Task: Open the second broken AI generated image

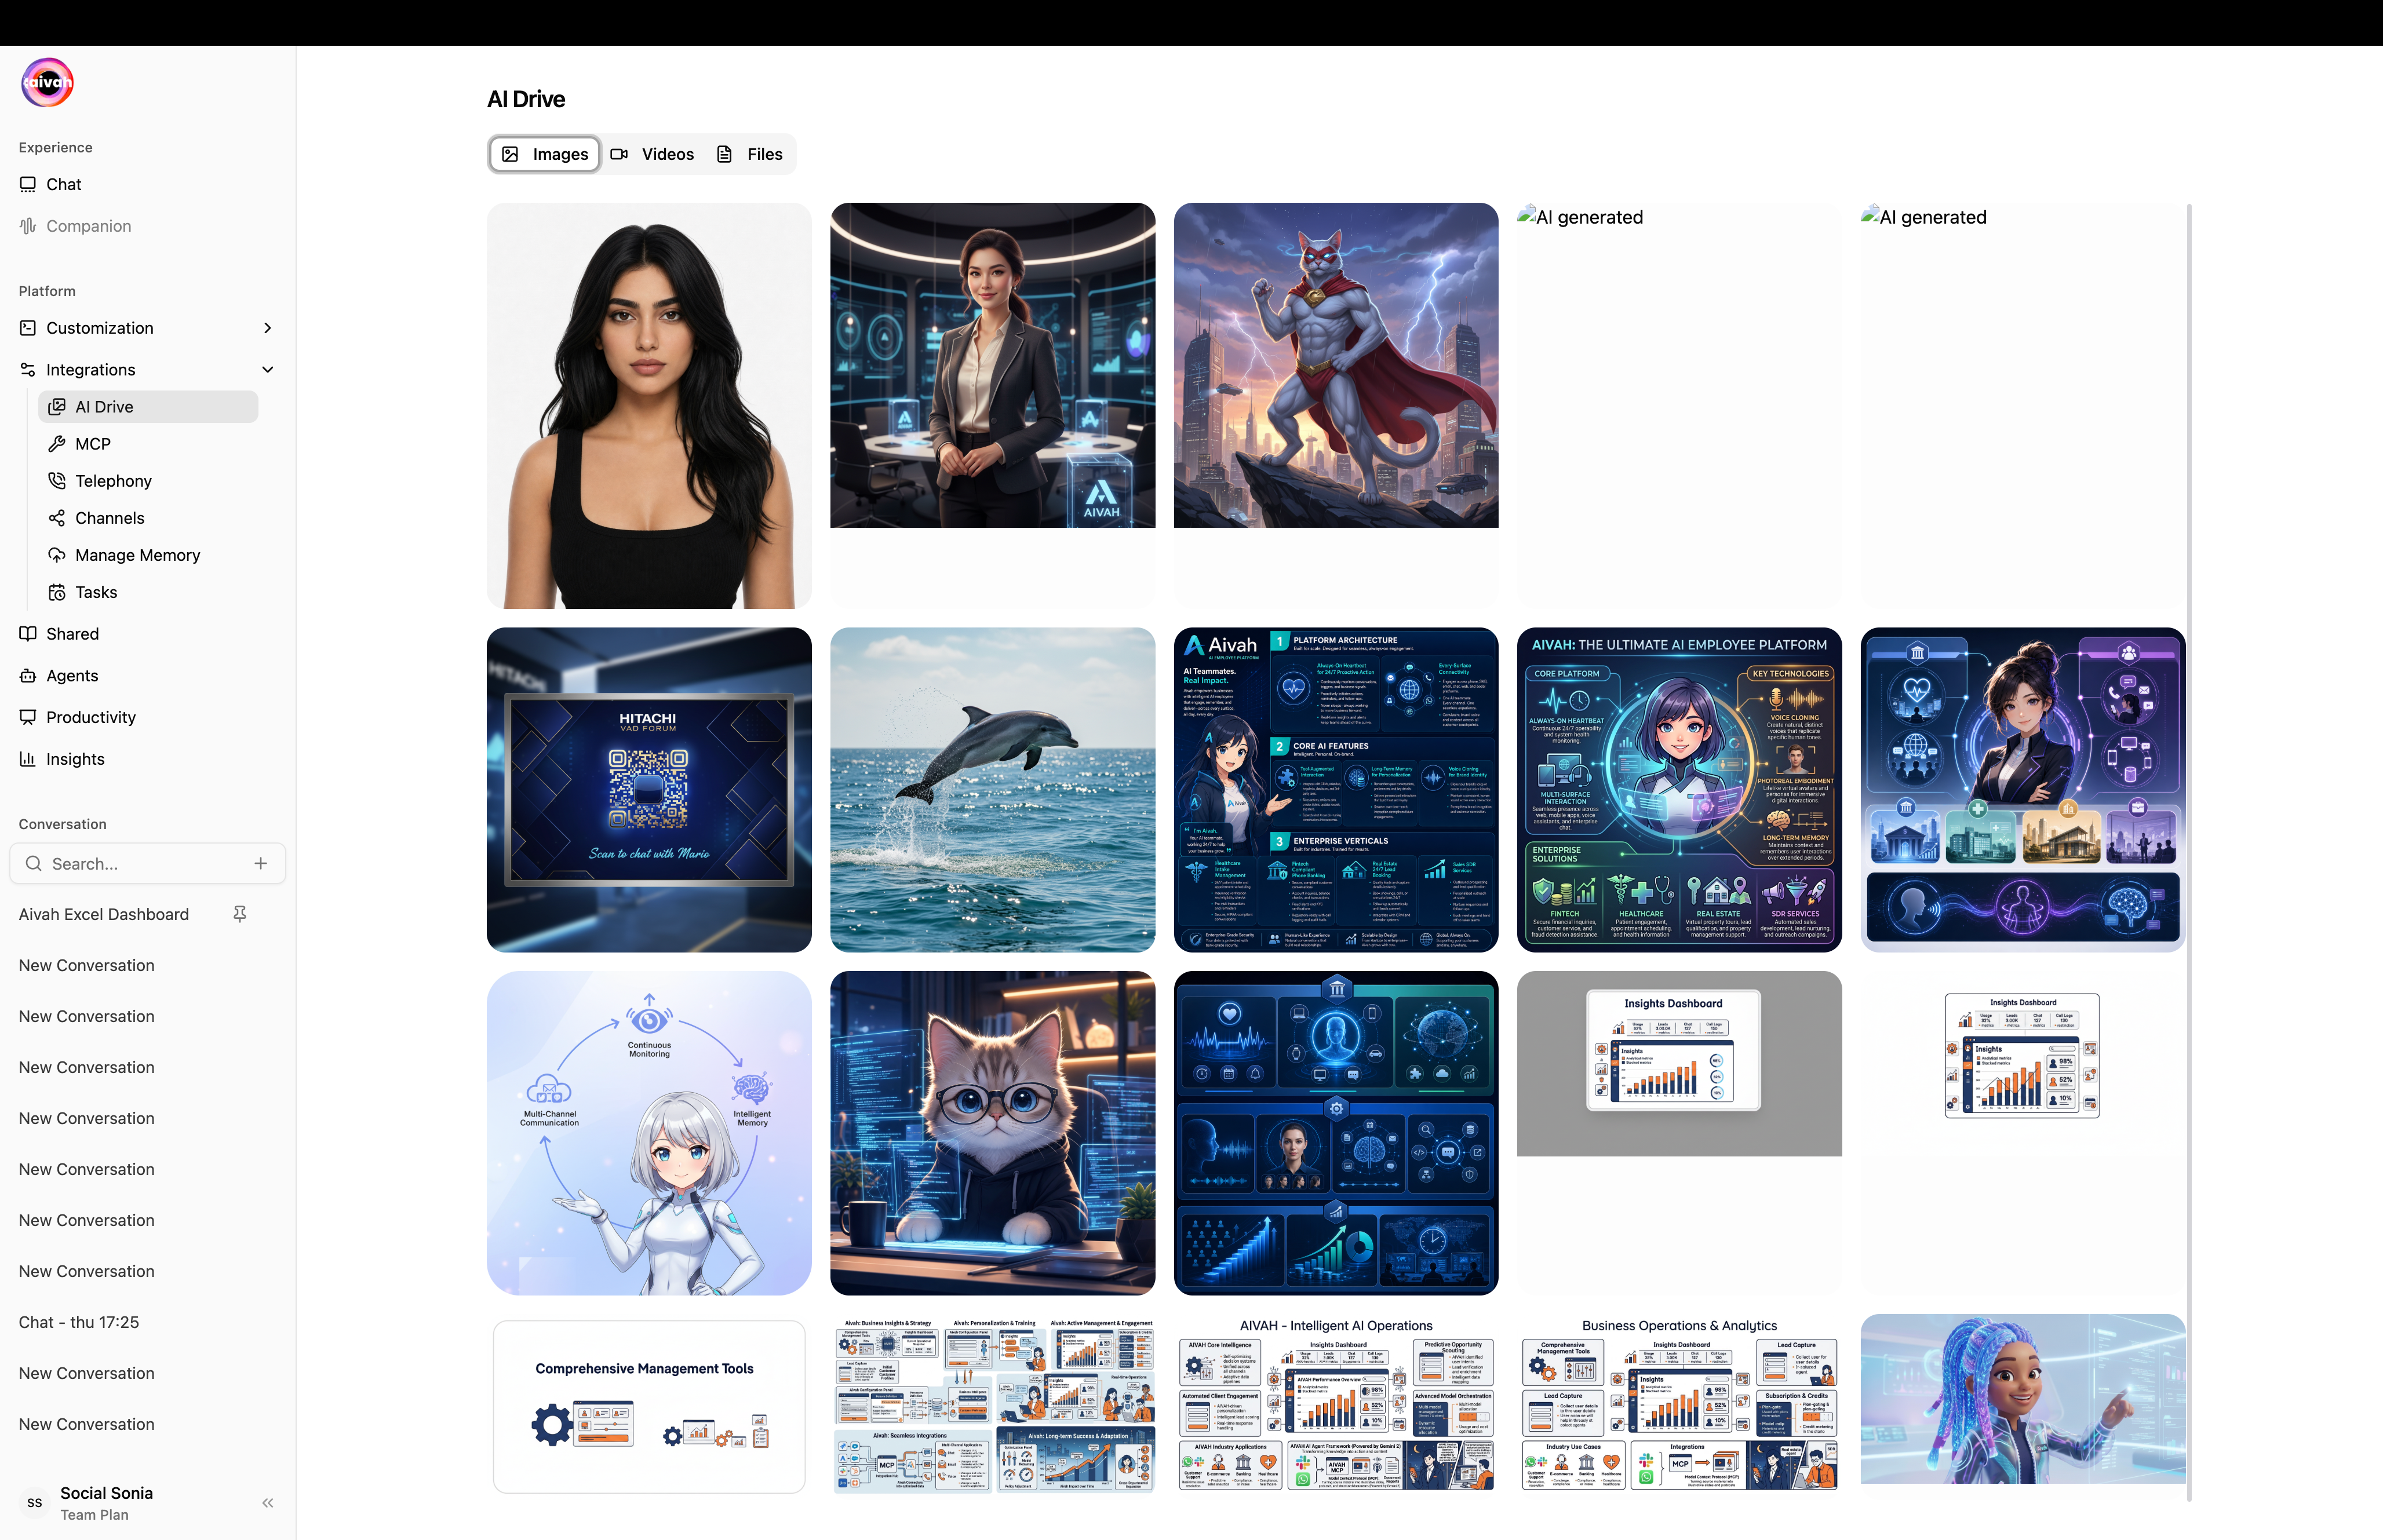Action: tap(2022, 406)
